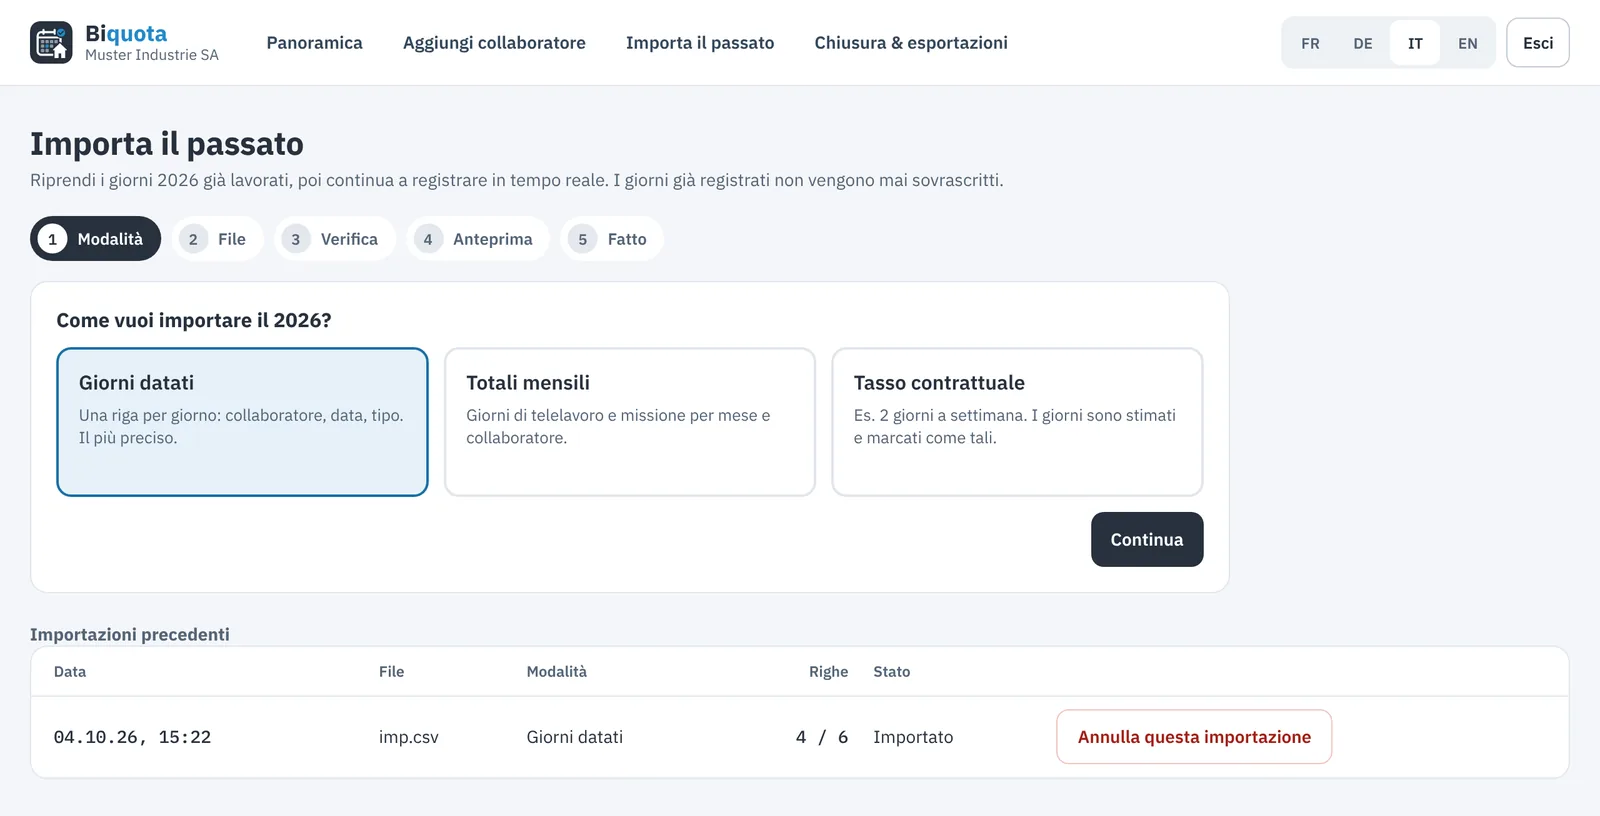Click the Modalità column header
This screenshot has width=1600, height=816.
[557, 672]
